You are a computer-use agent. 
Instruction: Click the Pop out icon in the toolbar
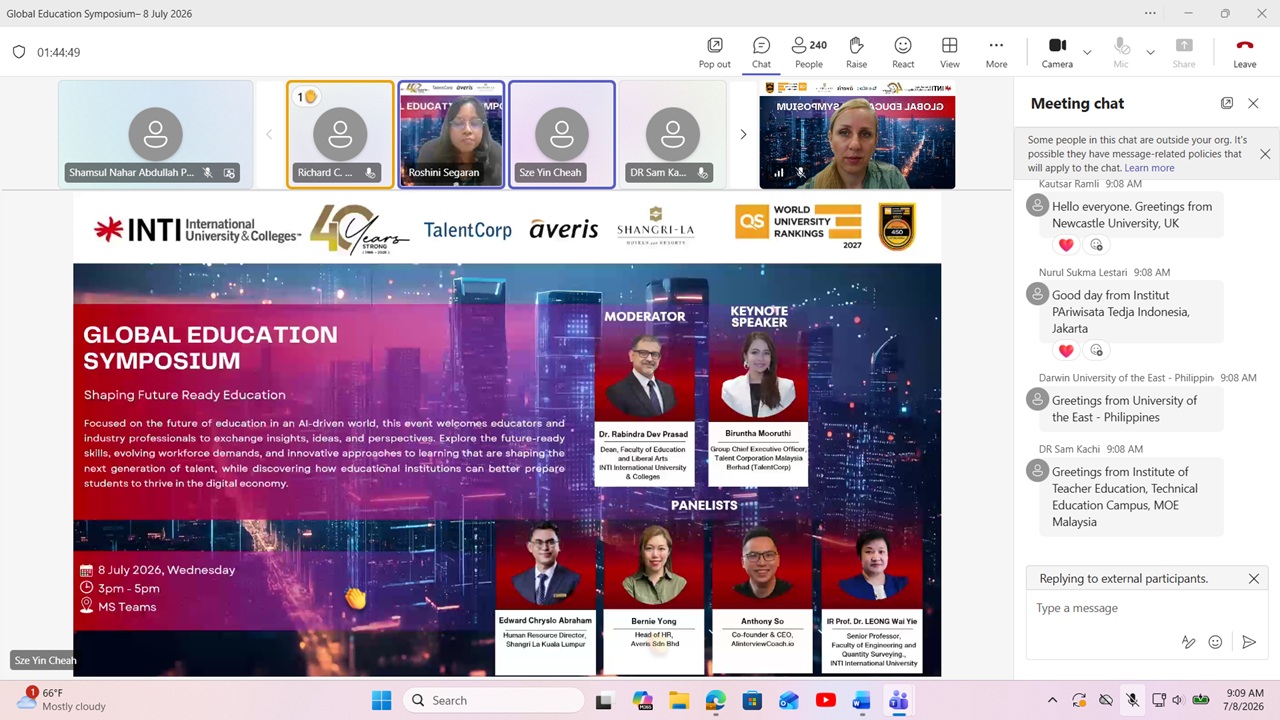tap(714, 52)
